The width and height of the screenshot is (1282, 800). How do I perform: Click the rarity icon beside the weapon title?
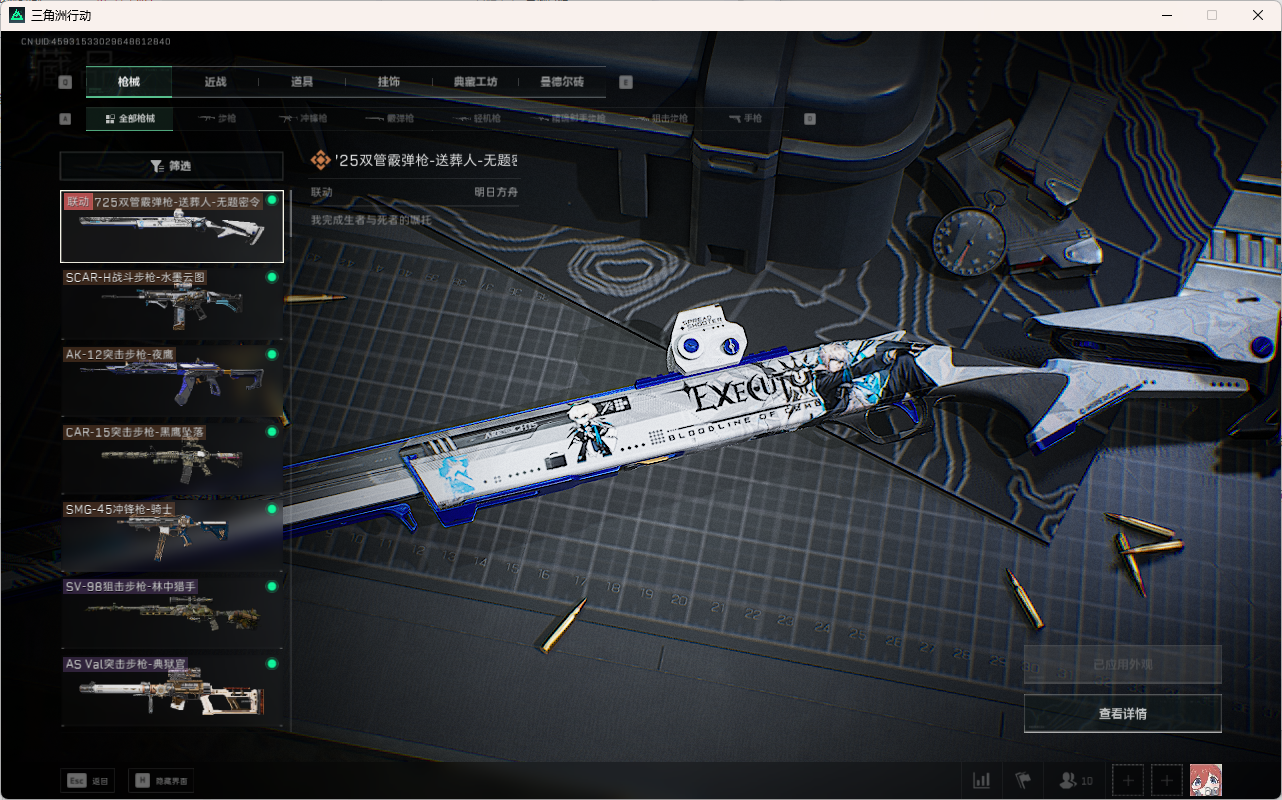pyautogui.click(x=320, y=161)
